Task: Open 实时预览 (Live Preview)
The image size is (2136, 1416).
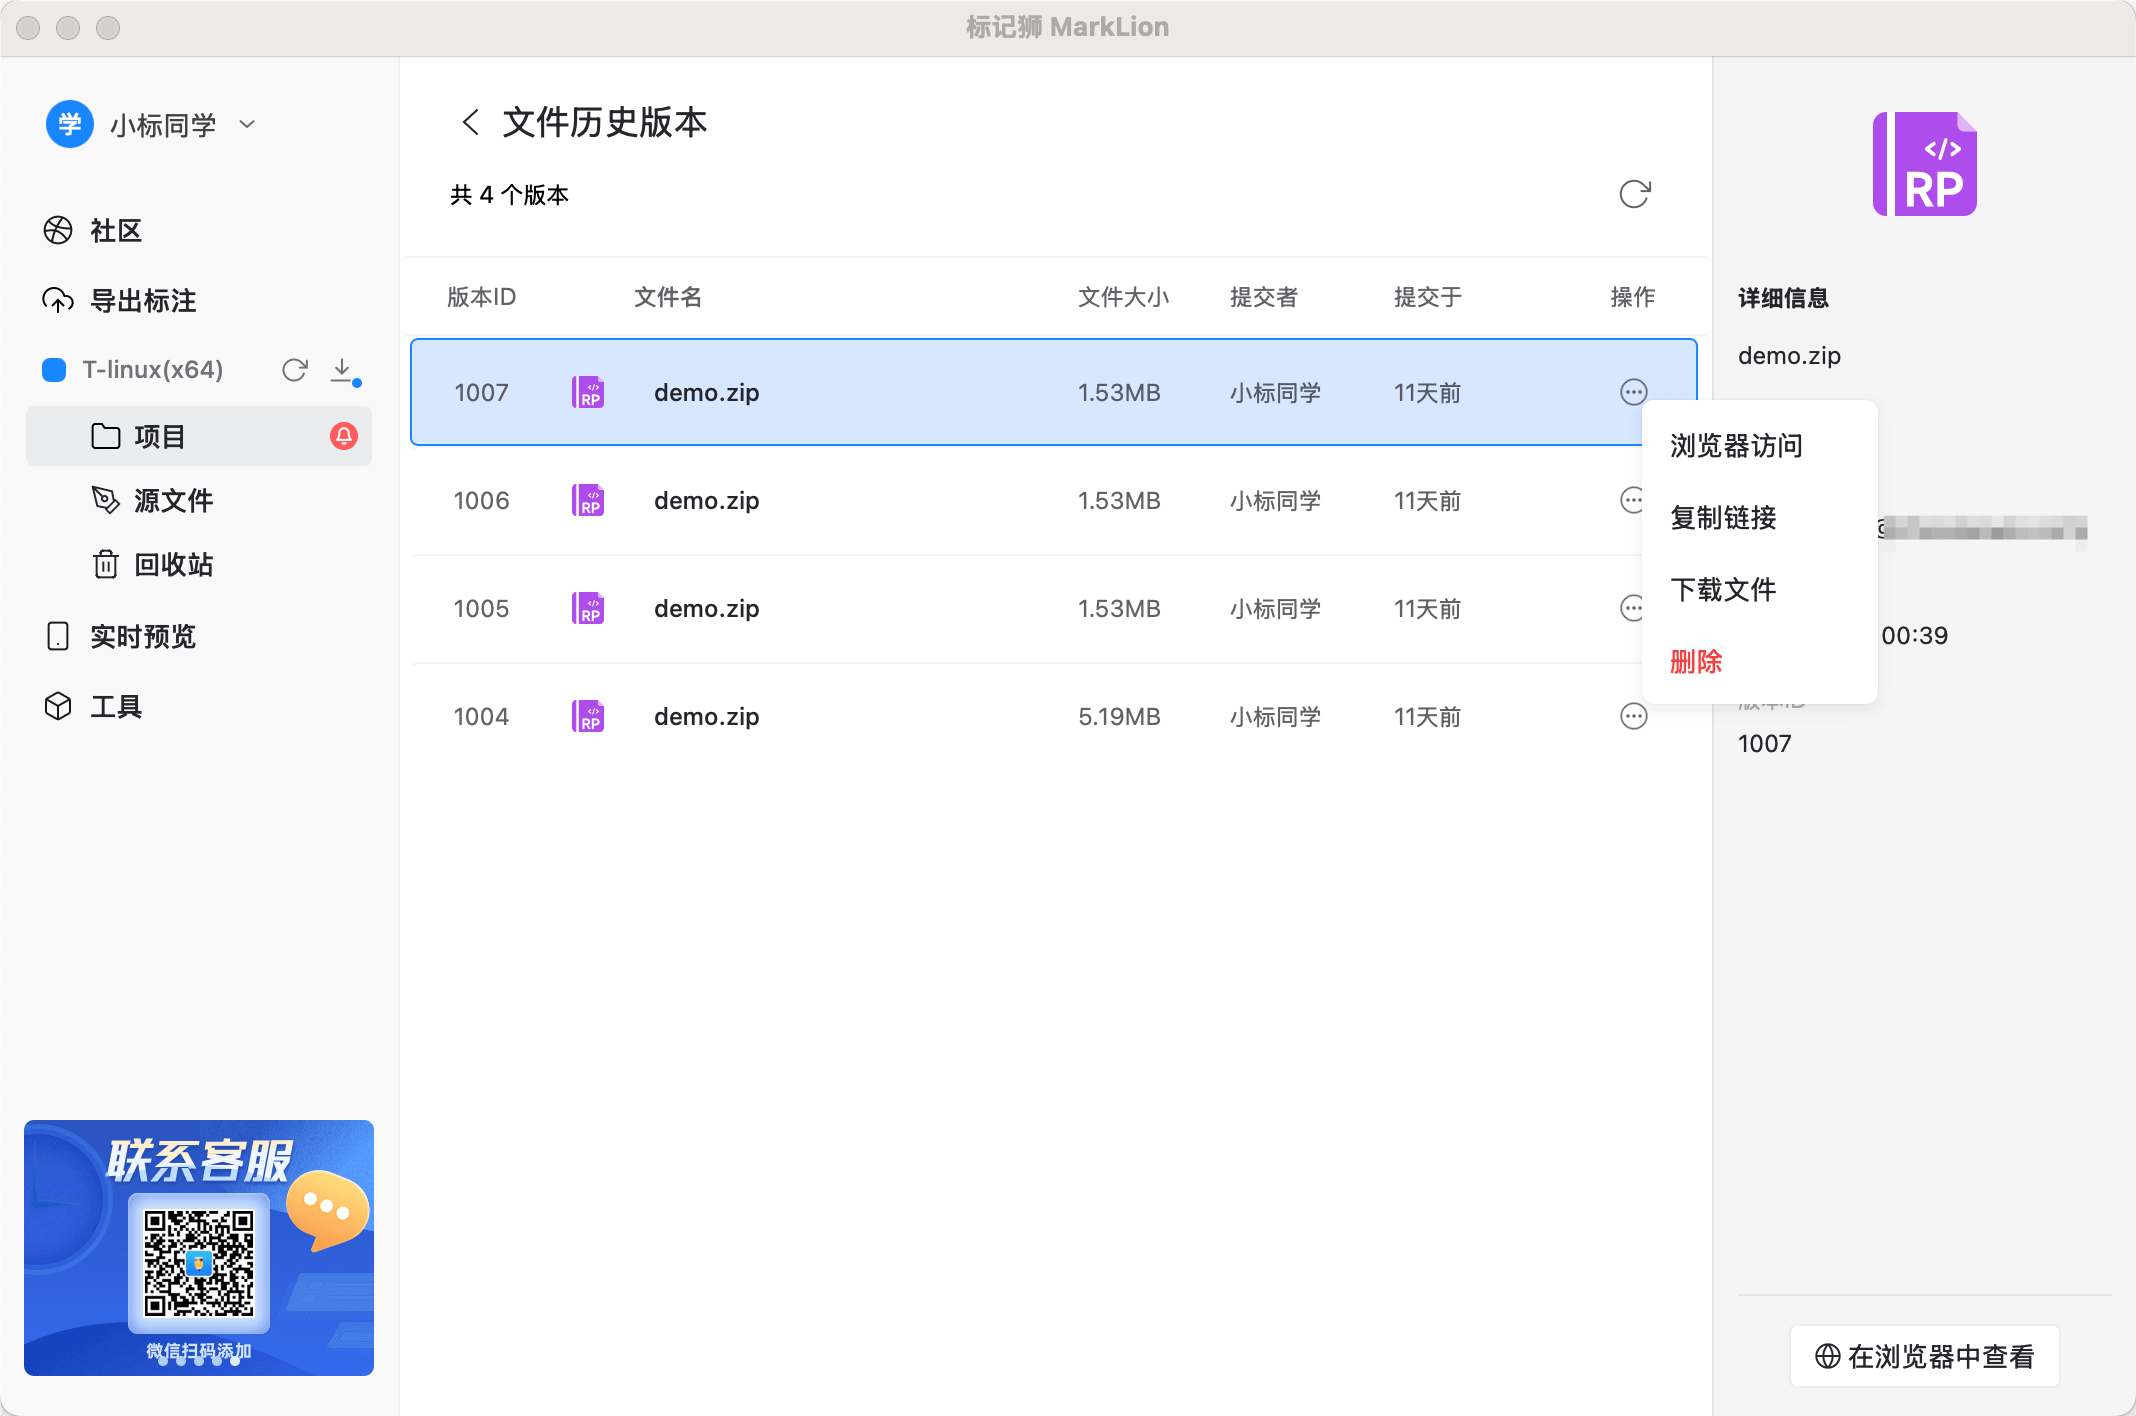Action: point(143,637)
